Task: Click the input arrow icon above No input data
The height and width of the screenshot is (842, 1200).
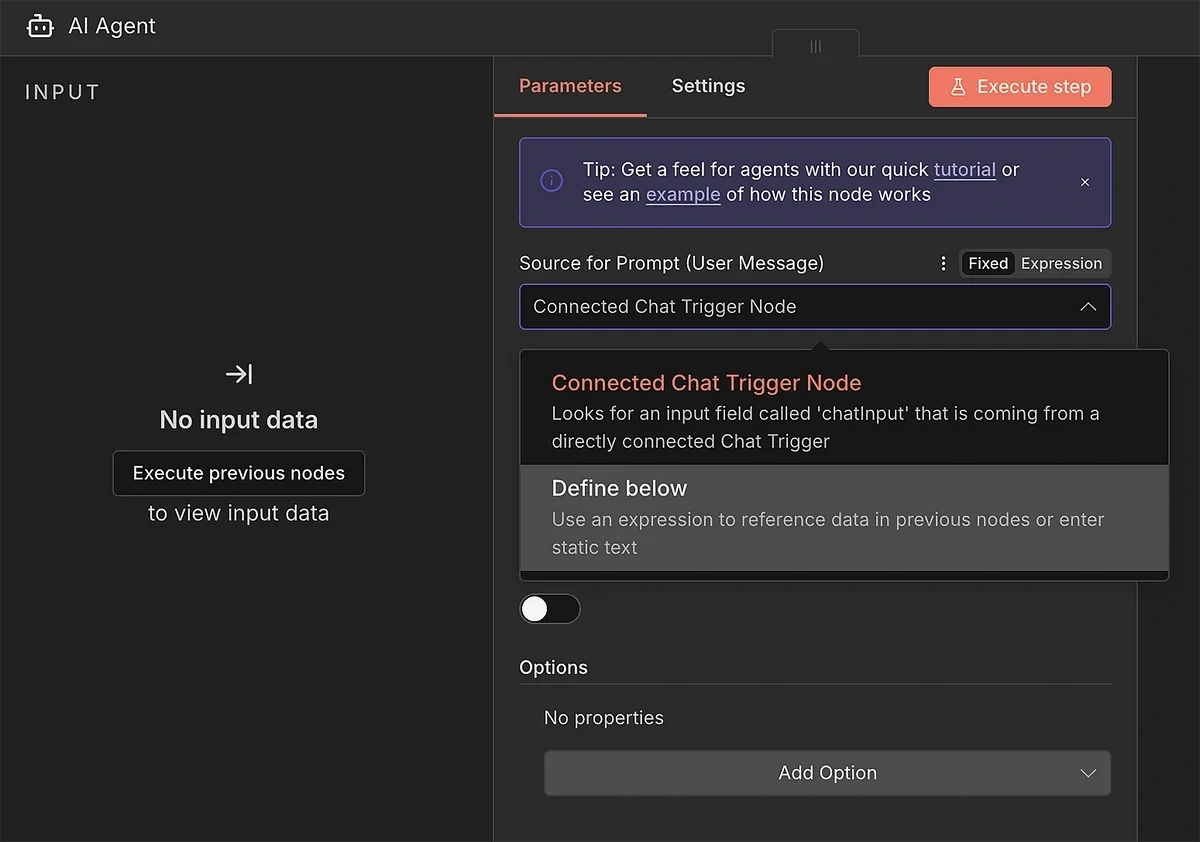Action: (239, 374)
